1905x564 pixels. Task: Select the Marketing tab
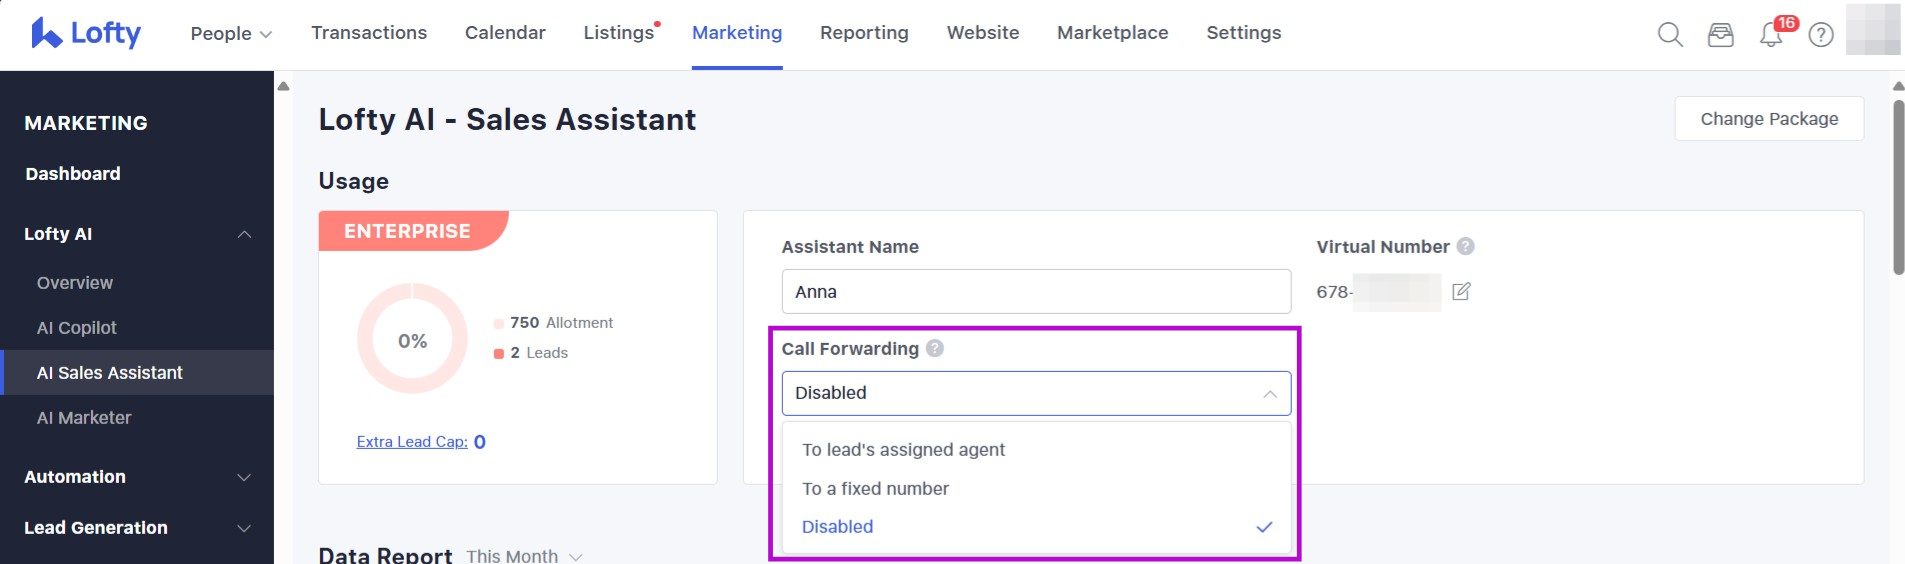click(737, 33)
